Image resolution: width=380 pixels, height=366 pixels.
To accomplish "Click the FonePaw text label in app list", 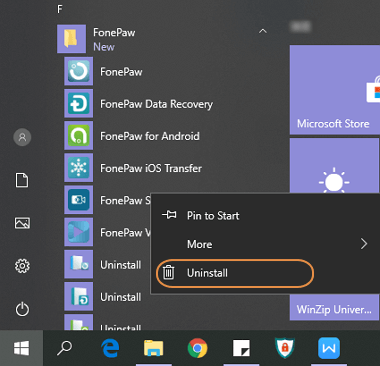I will 121,72.
